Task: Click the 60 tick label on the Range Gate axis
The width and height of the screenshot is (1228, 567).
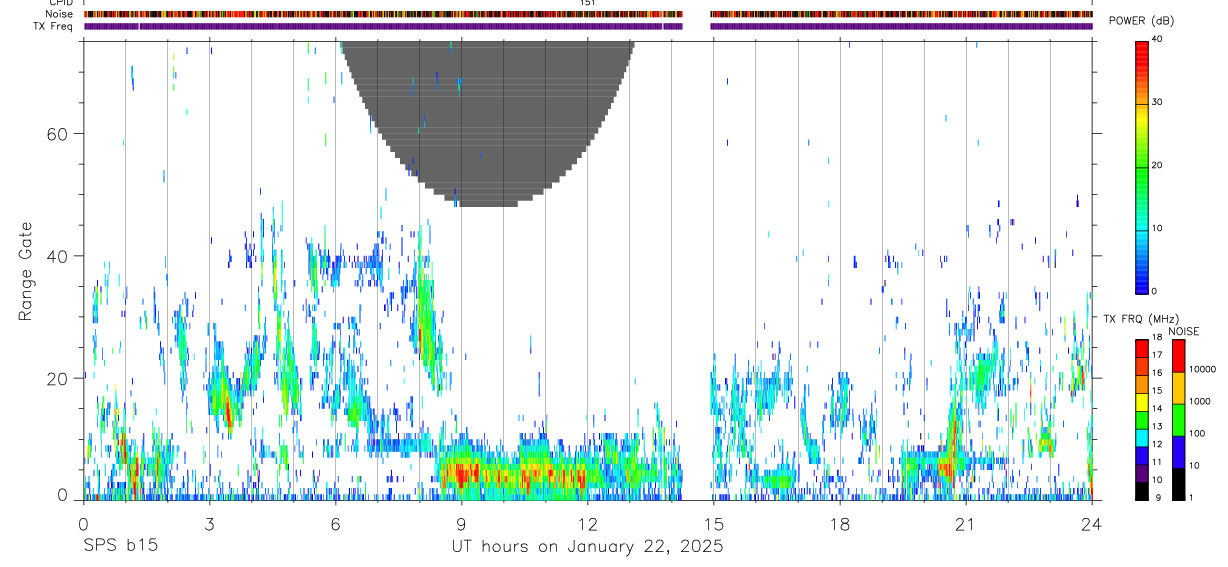Action: pos(57,133)
